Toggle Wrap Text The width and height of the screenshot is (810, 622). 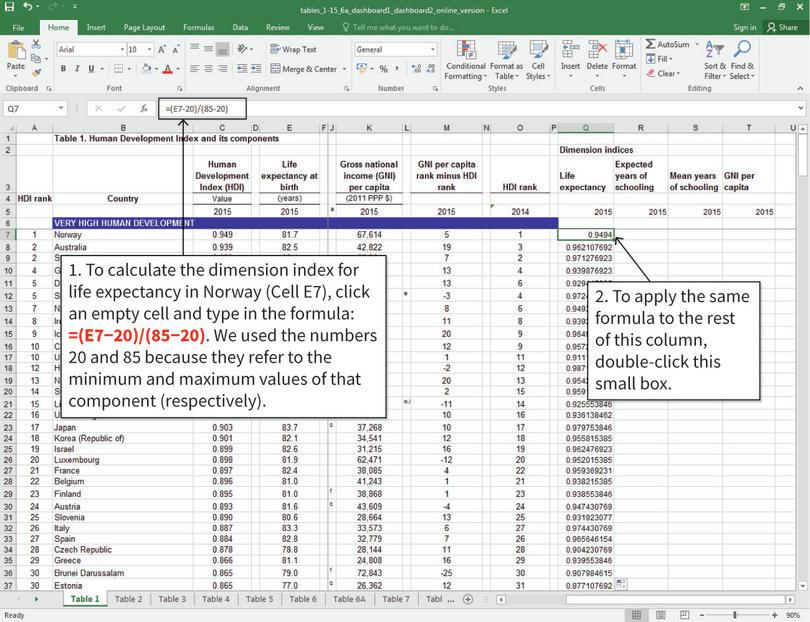click(293, 50)
